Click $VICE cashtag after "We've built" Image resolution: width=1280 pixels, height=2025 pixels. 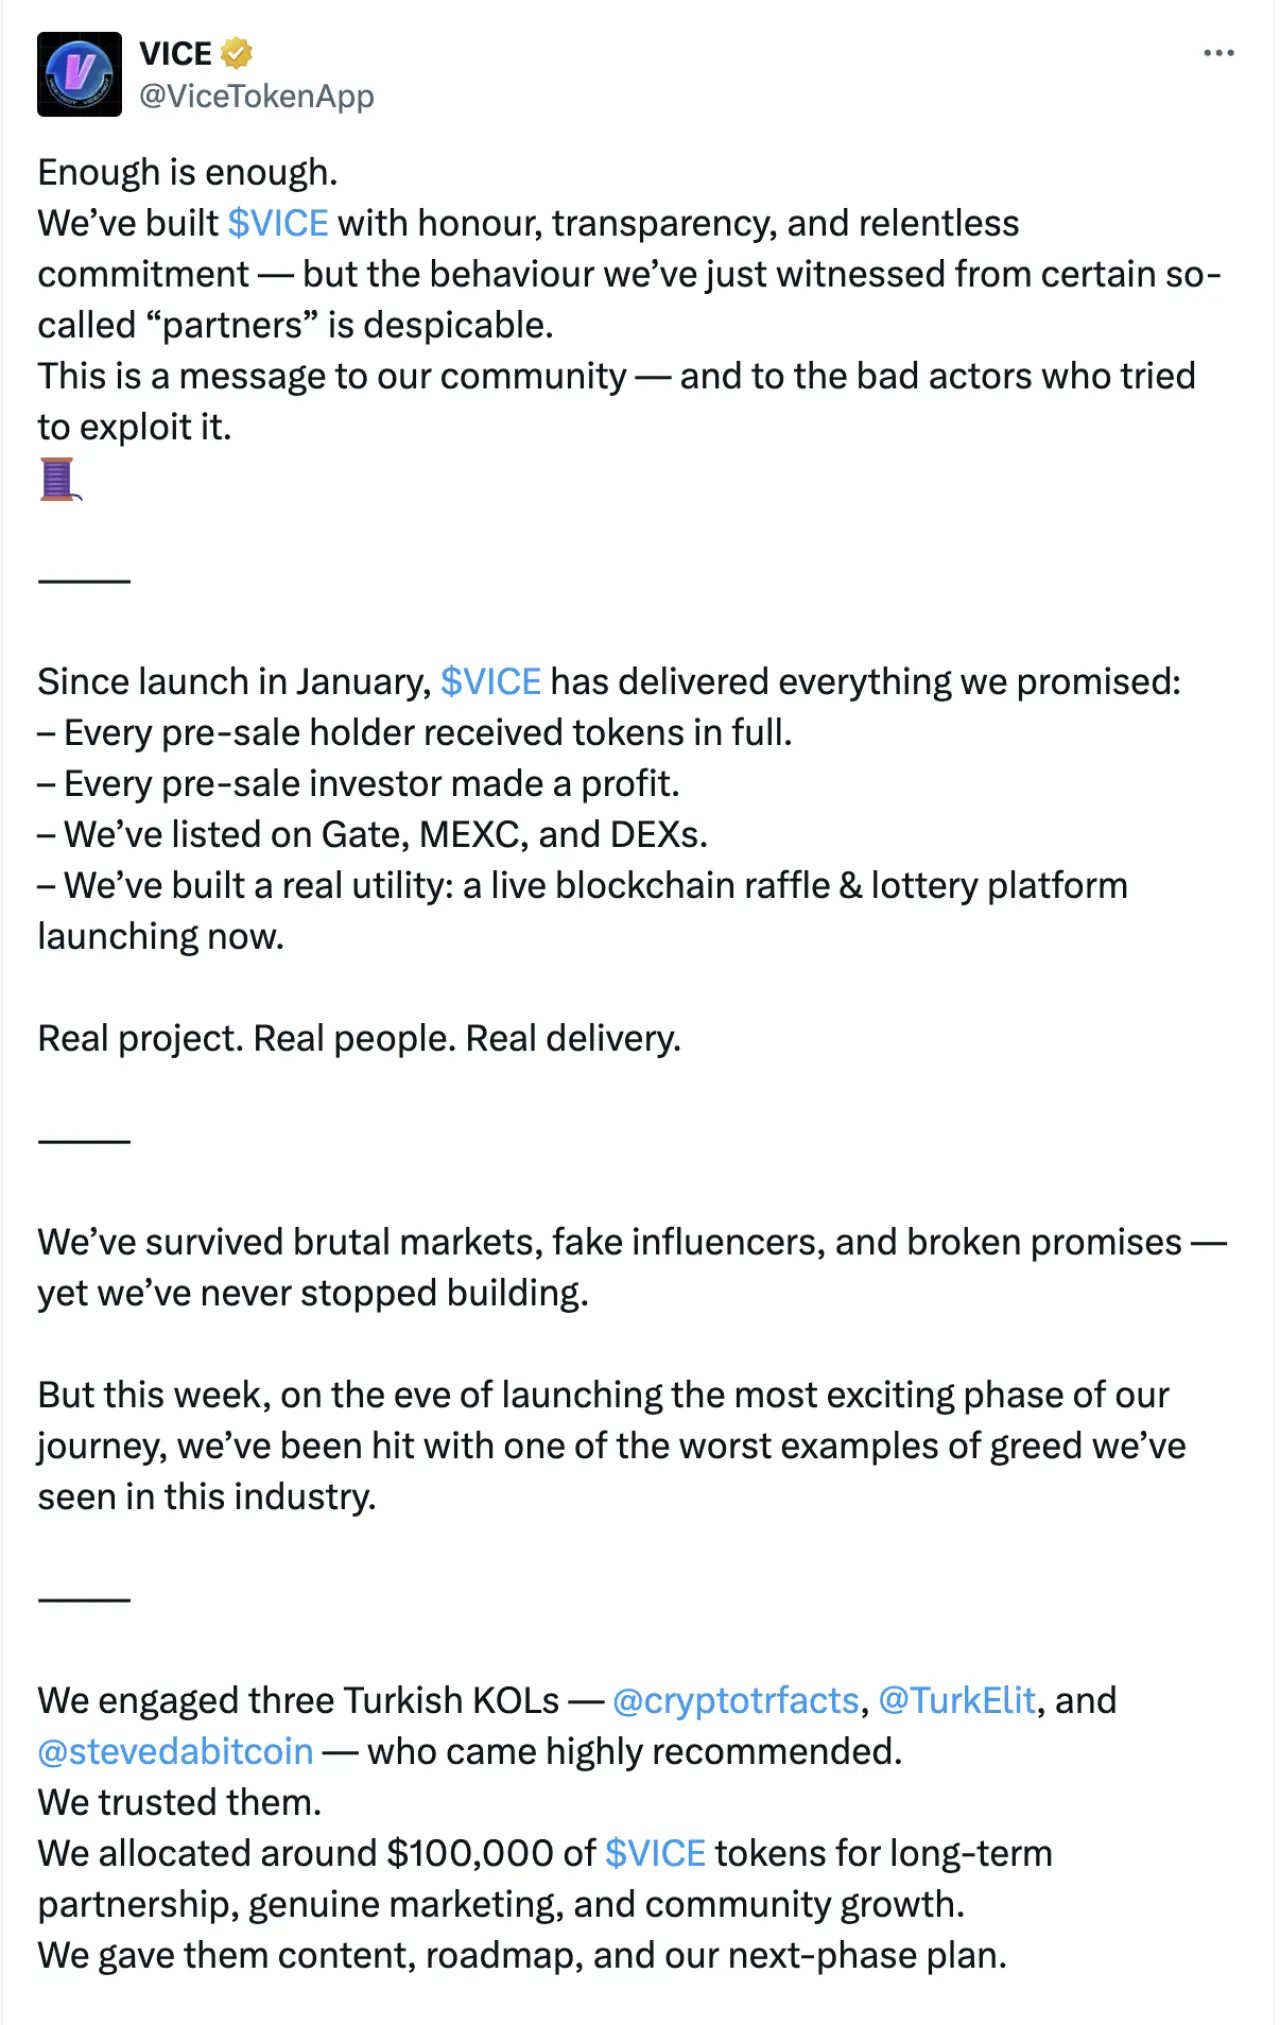tap(278, 223)
